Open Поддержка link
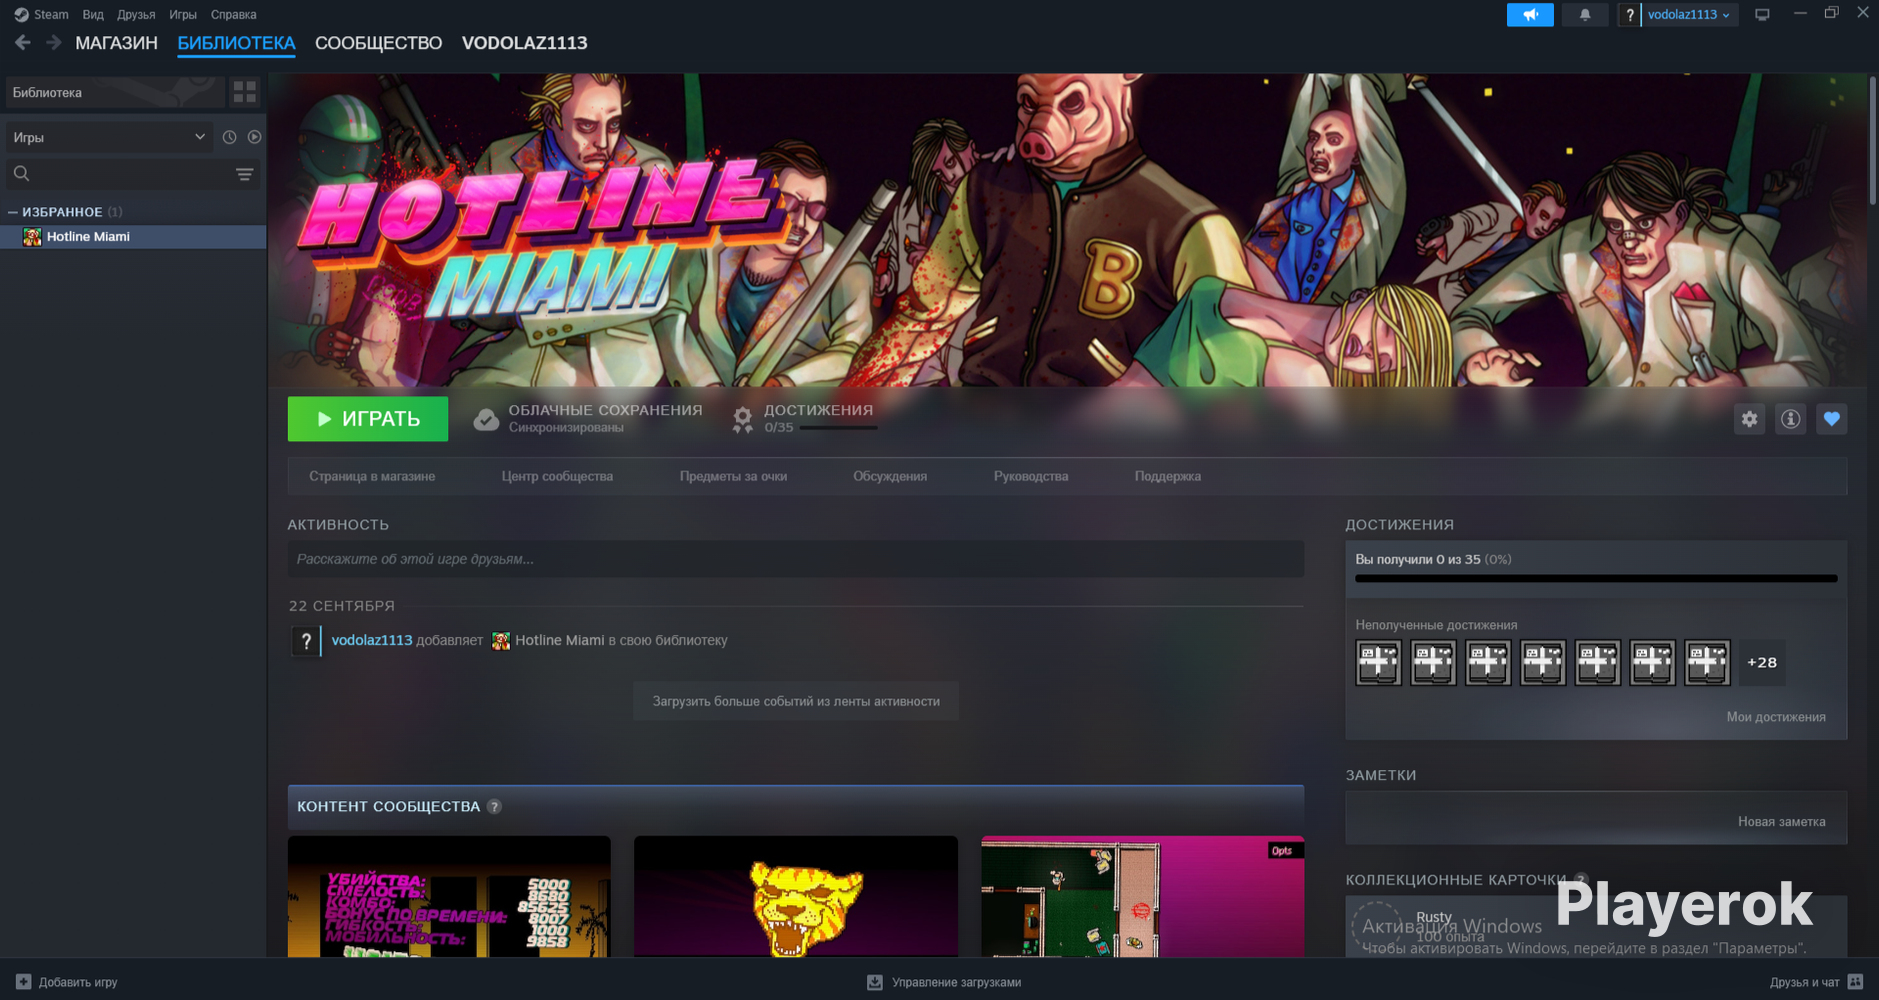This screenshot has width=1879, height=1000. tap(1168, 476)
